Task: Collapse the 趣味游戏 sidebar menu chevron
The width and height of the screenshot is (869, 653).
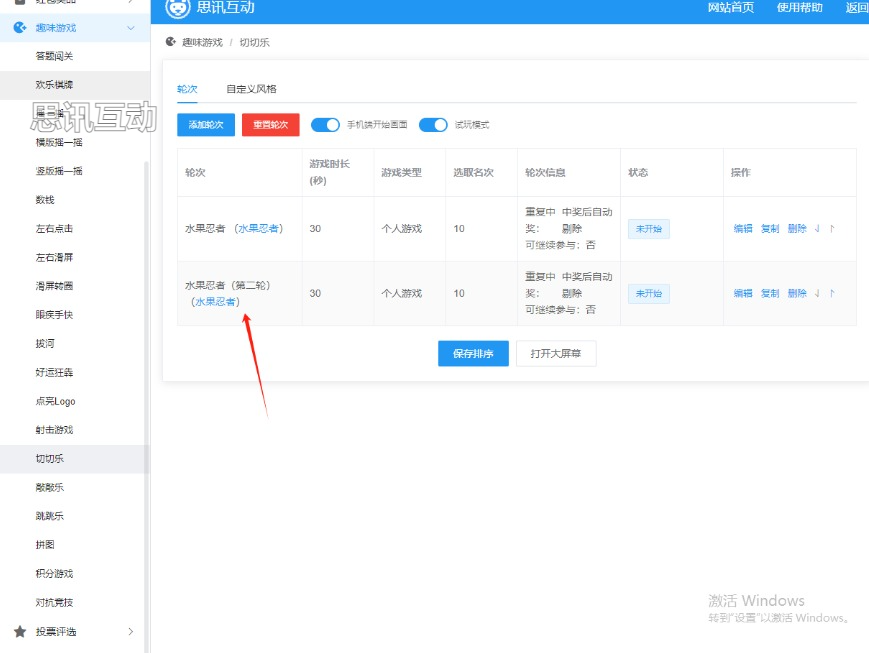Action: click(x=131, y=28)
